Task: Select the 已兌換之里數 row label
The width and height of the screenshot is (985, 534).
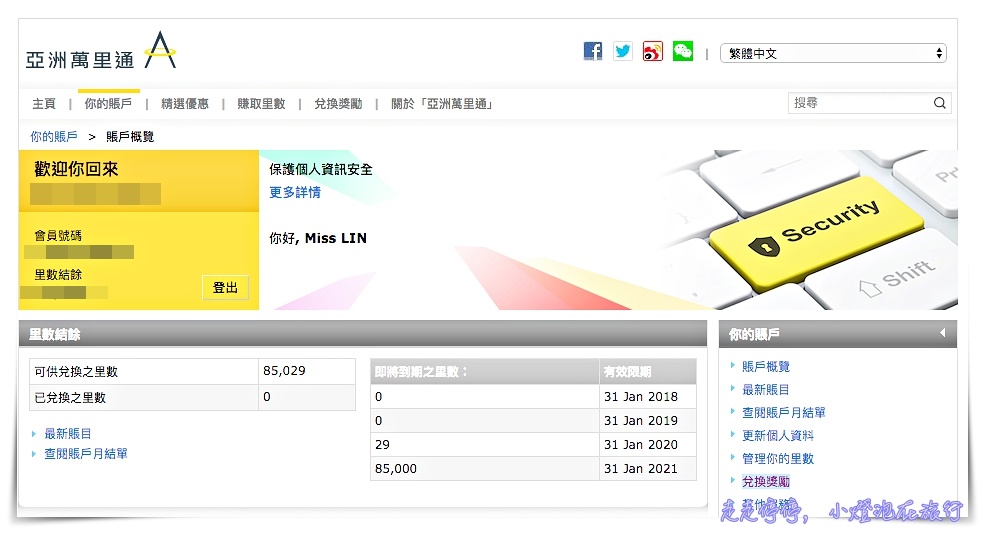Action: [70, 397]
